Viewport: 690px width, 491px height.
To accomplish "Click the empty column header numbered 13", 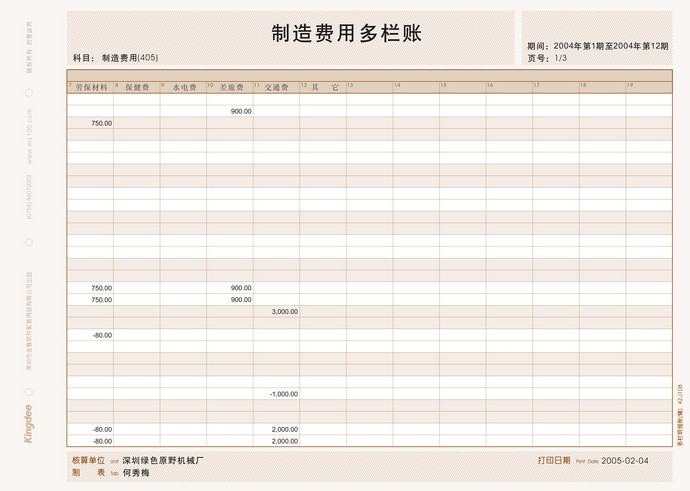I will (370, 87).
